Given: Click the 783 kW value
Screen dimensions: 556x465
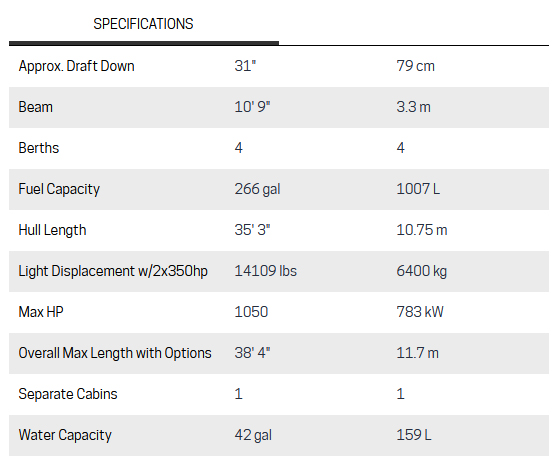Looking at the screenshot, I should click(420, 312).
